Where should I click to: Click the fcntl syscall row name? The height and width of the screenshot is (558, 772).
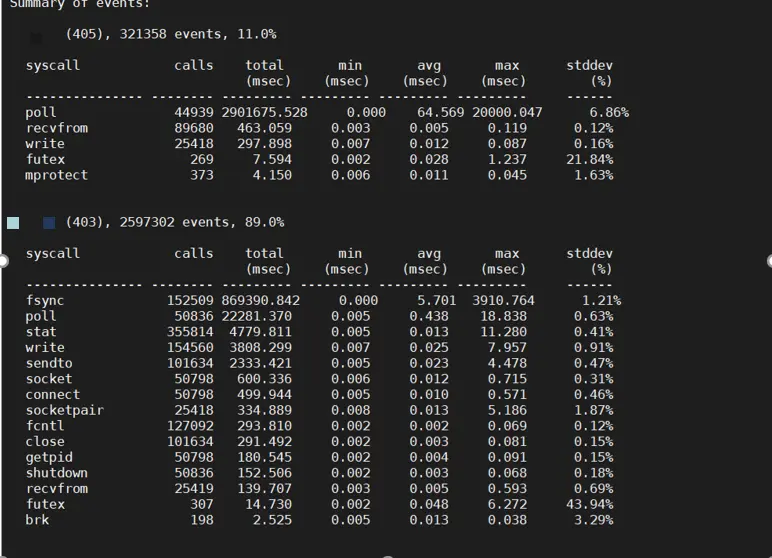tap(45, 426)
